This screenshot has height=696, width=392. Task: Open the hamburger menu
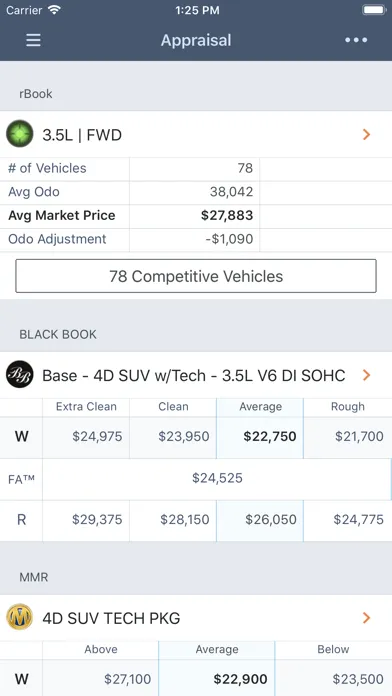pos(33,40)
